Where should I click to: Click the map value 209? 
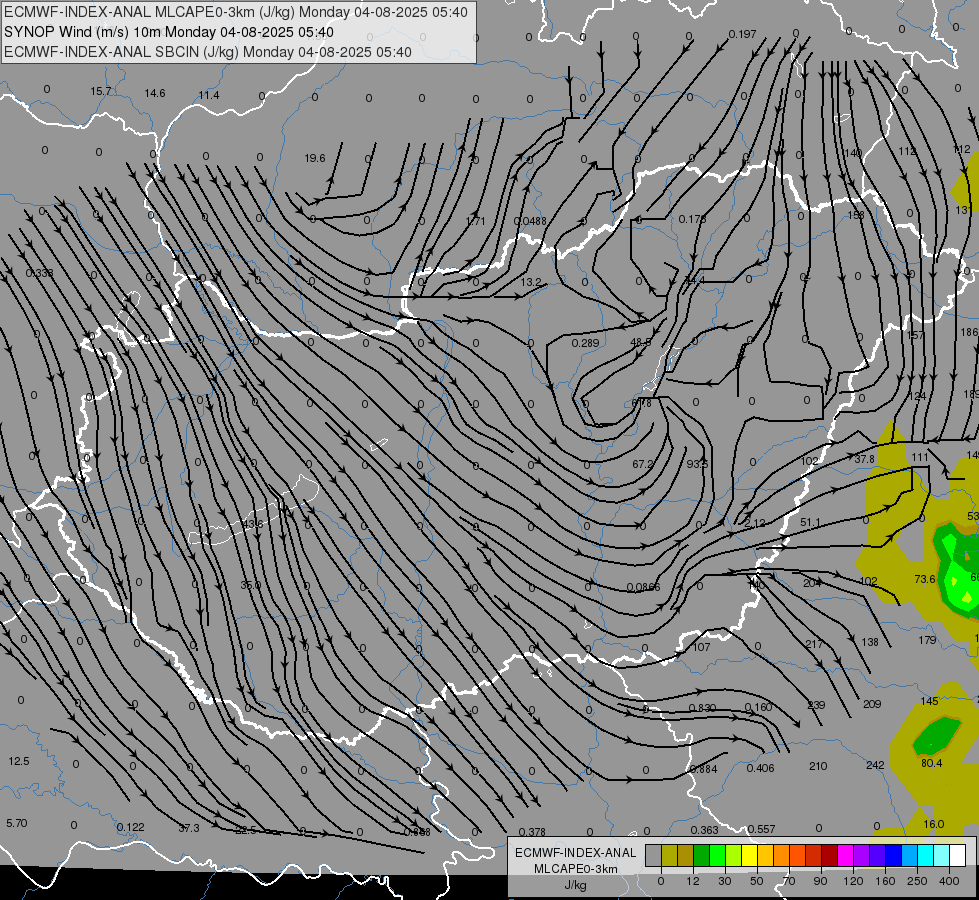(872, 704)
